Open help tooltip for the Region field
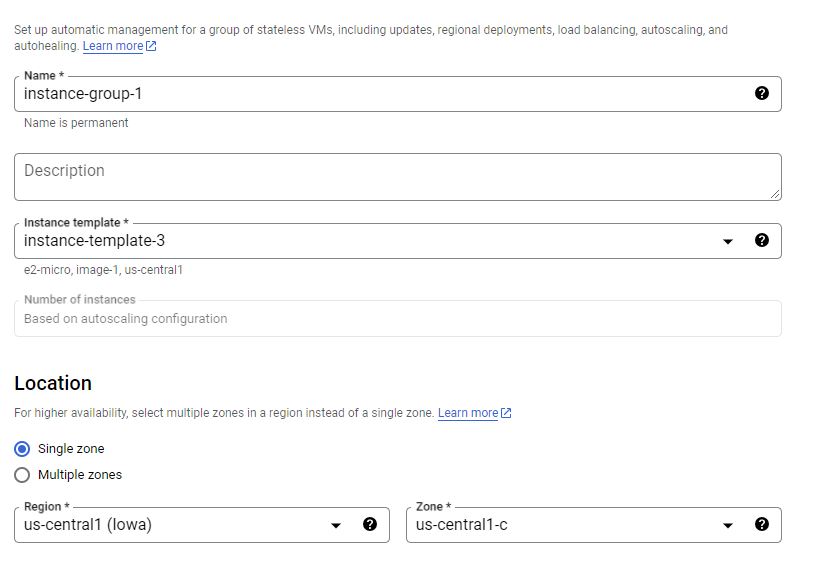 point(370,524)
